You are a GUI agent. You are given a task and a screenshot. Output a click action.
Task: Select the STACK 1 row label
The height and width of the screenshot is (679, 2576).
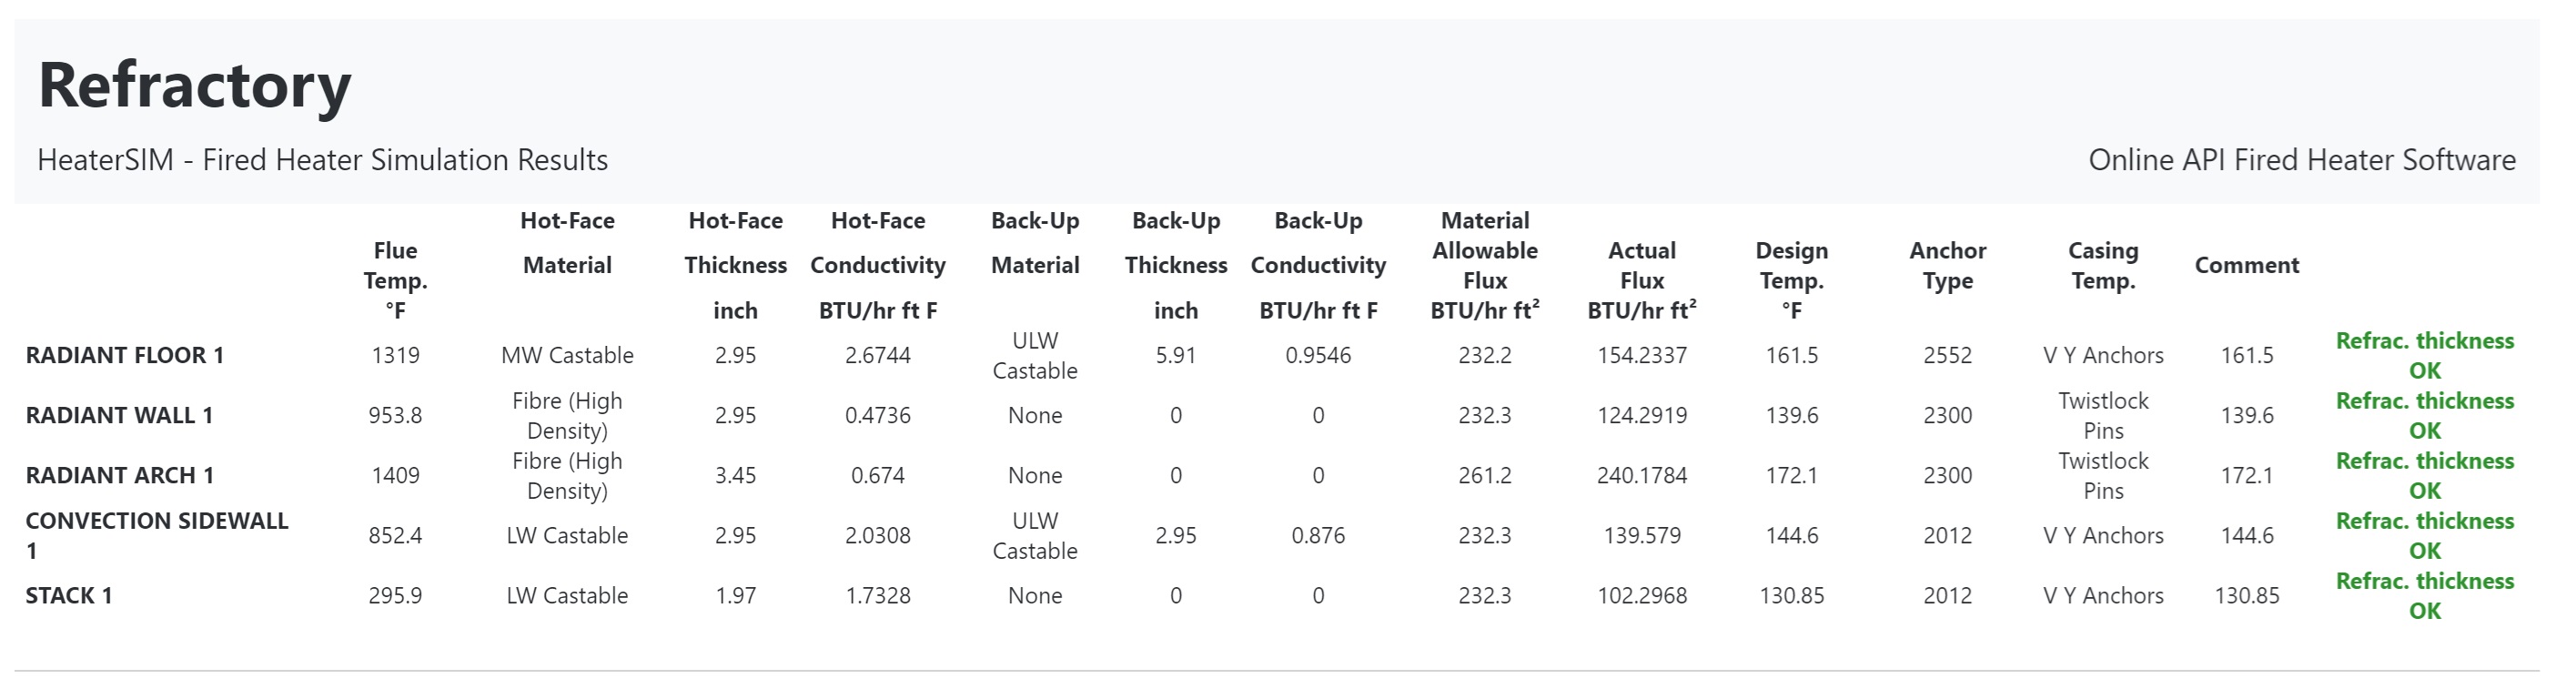coord(69,595)
